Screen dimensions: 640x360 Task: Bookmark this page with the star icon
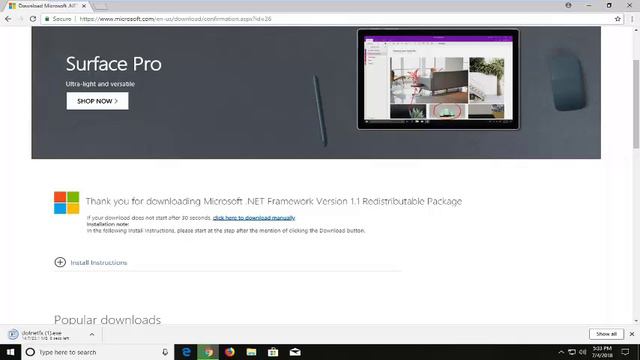(618, 19)
